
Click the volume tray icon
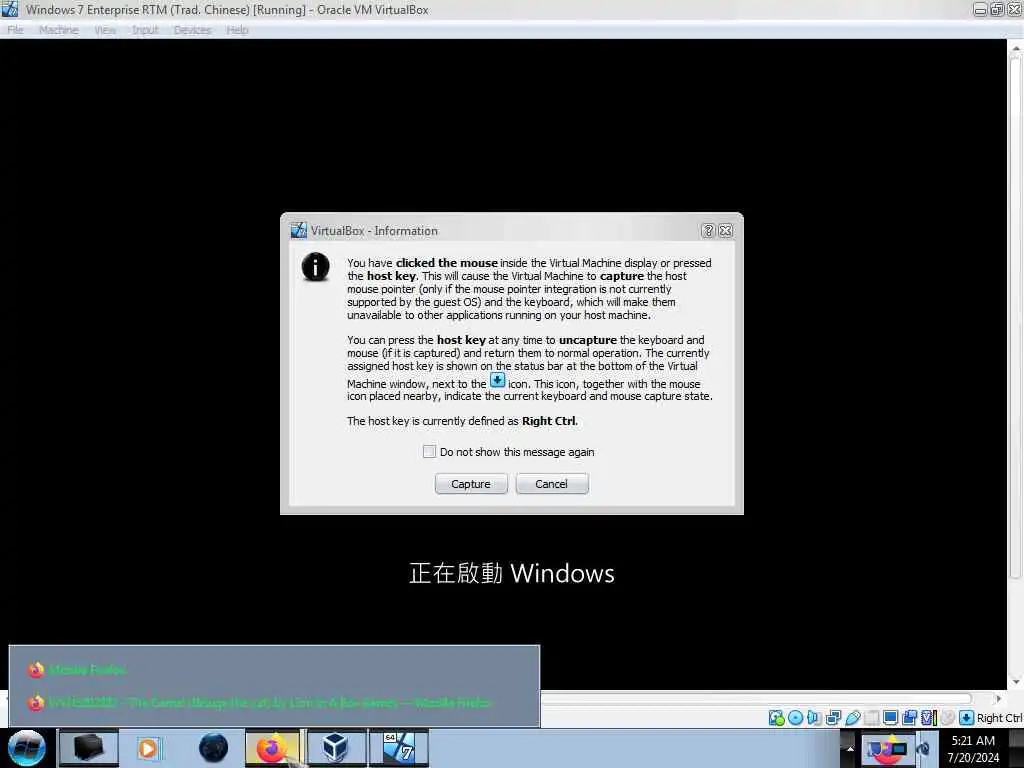point(923,749)
